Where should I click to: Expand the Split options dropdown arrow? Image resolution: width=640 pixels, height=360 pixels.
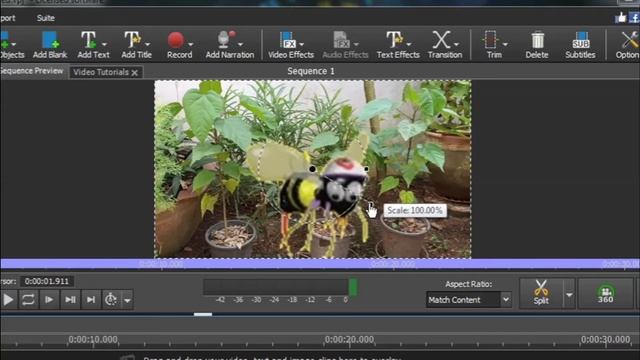click(569, 294)
